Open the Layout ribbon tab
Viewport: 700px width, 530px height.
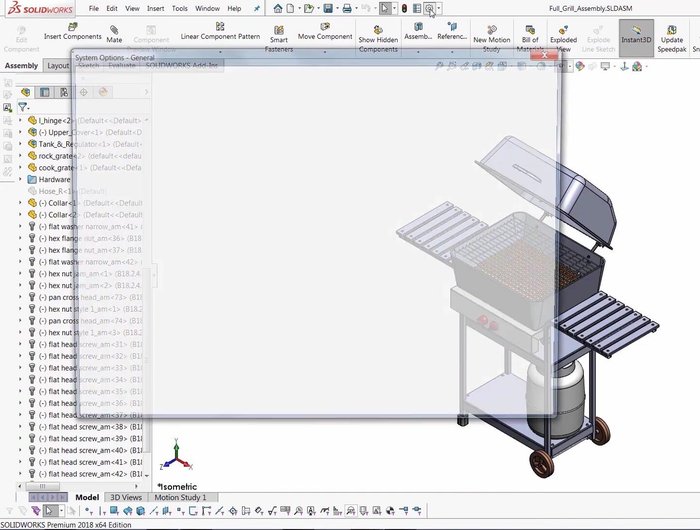(59, 66)
